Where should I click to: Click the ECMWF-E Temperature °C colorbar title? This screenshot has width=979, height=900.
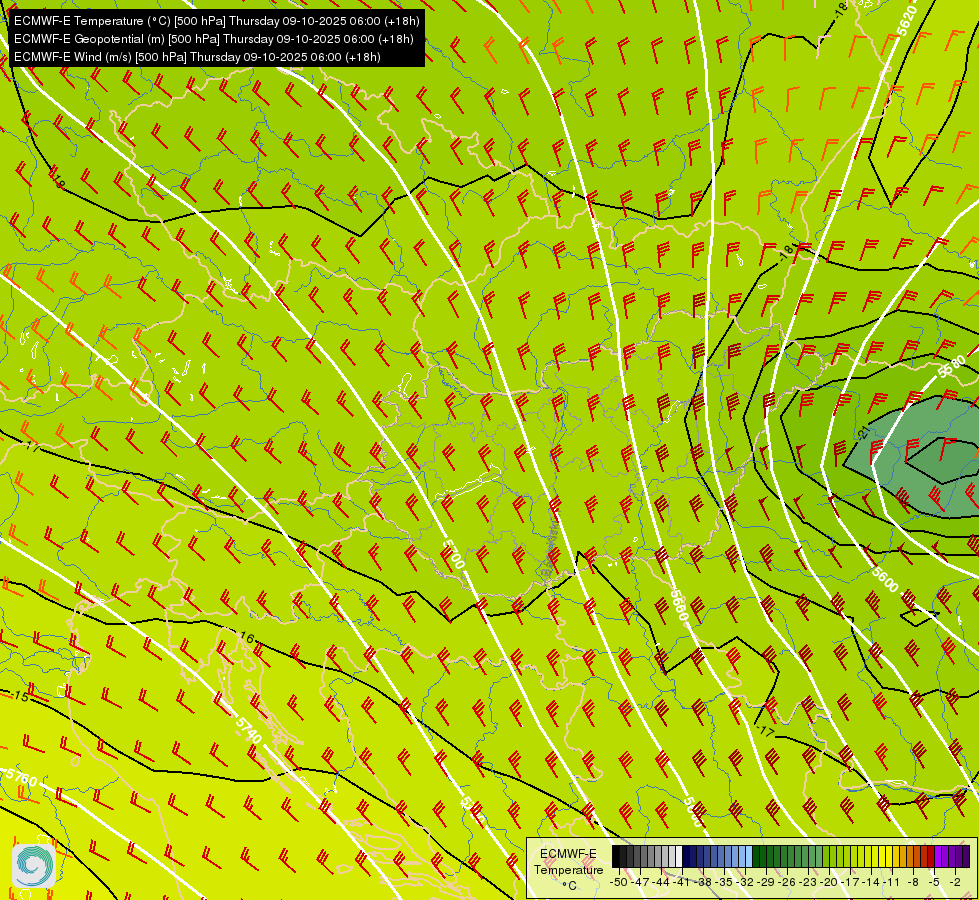(x=568, y=869)
